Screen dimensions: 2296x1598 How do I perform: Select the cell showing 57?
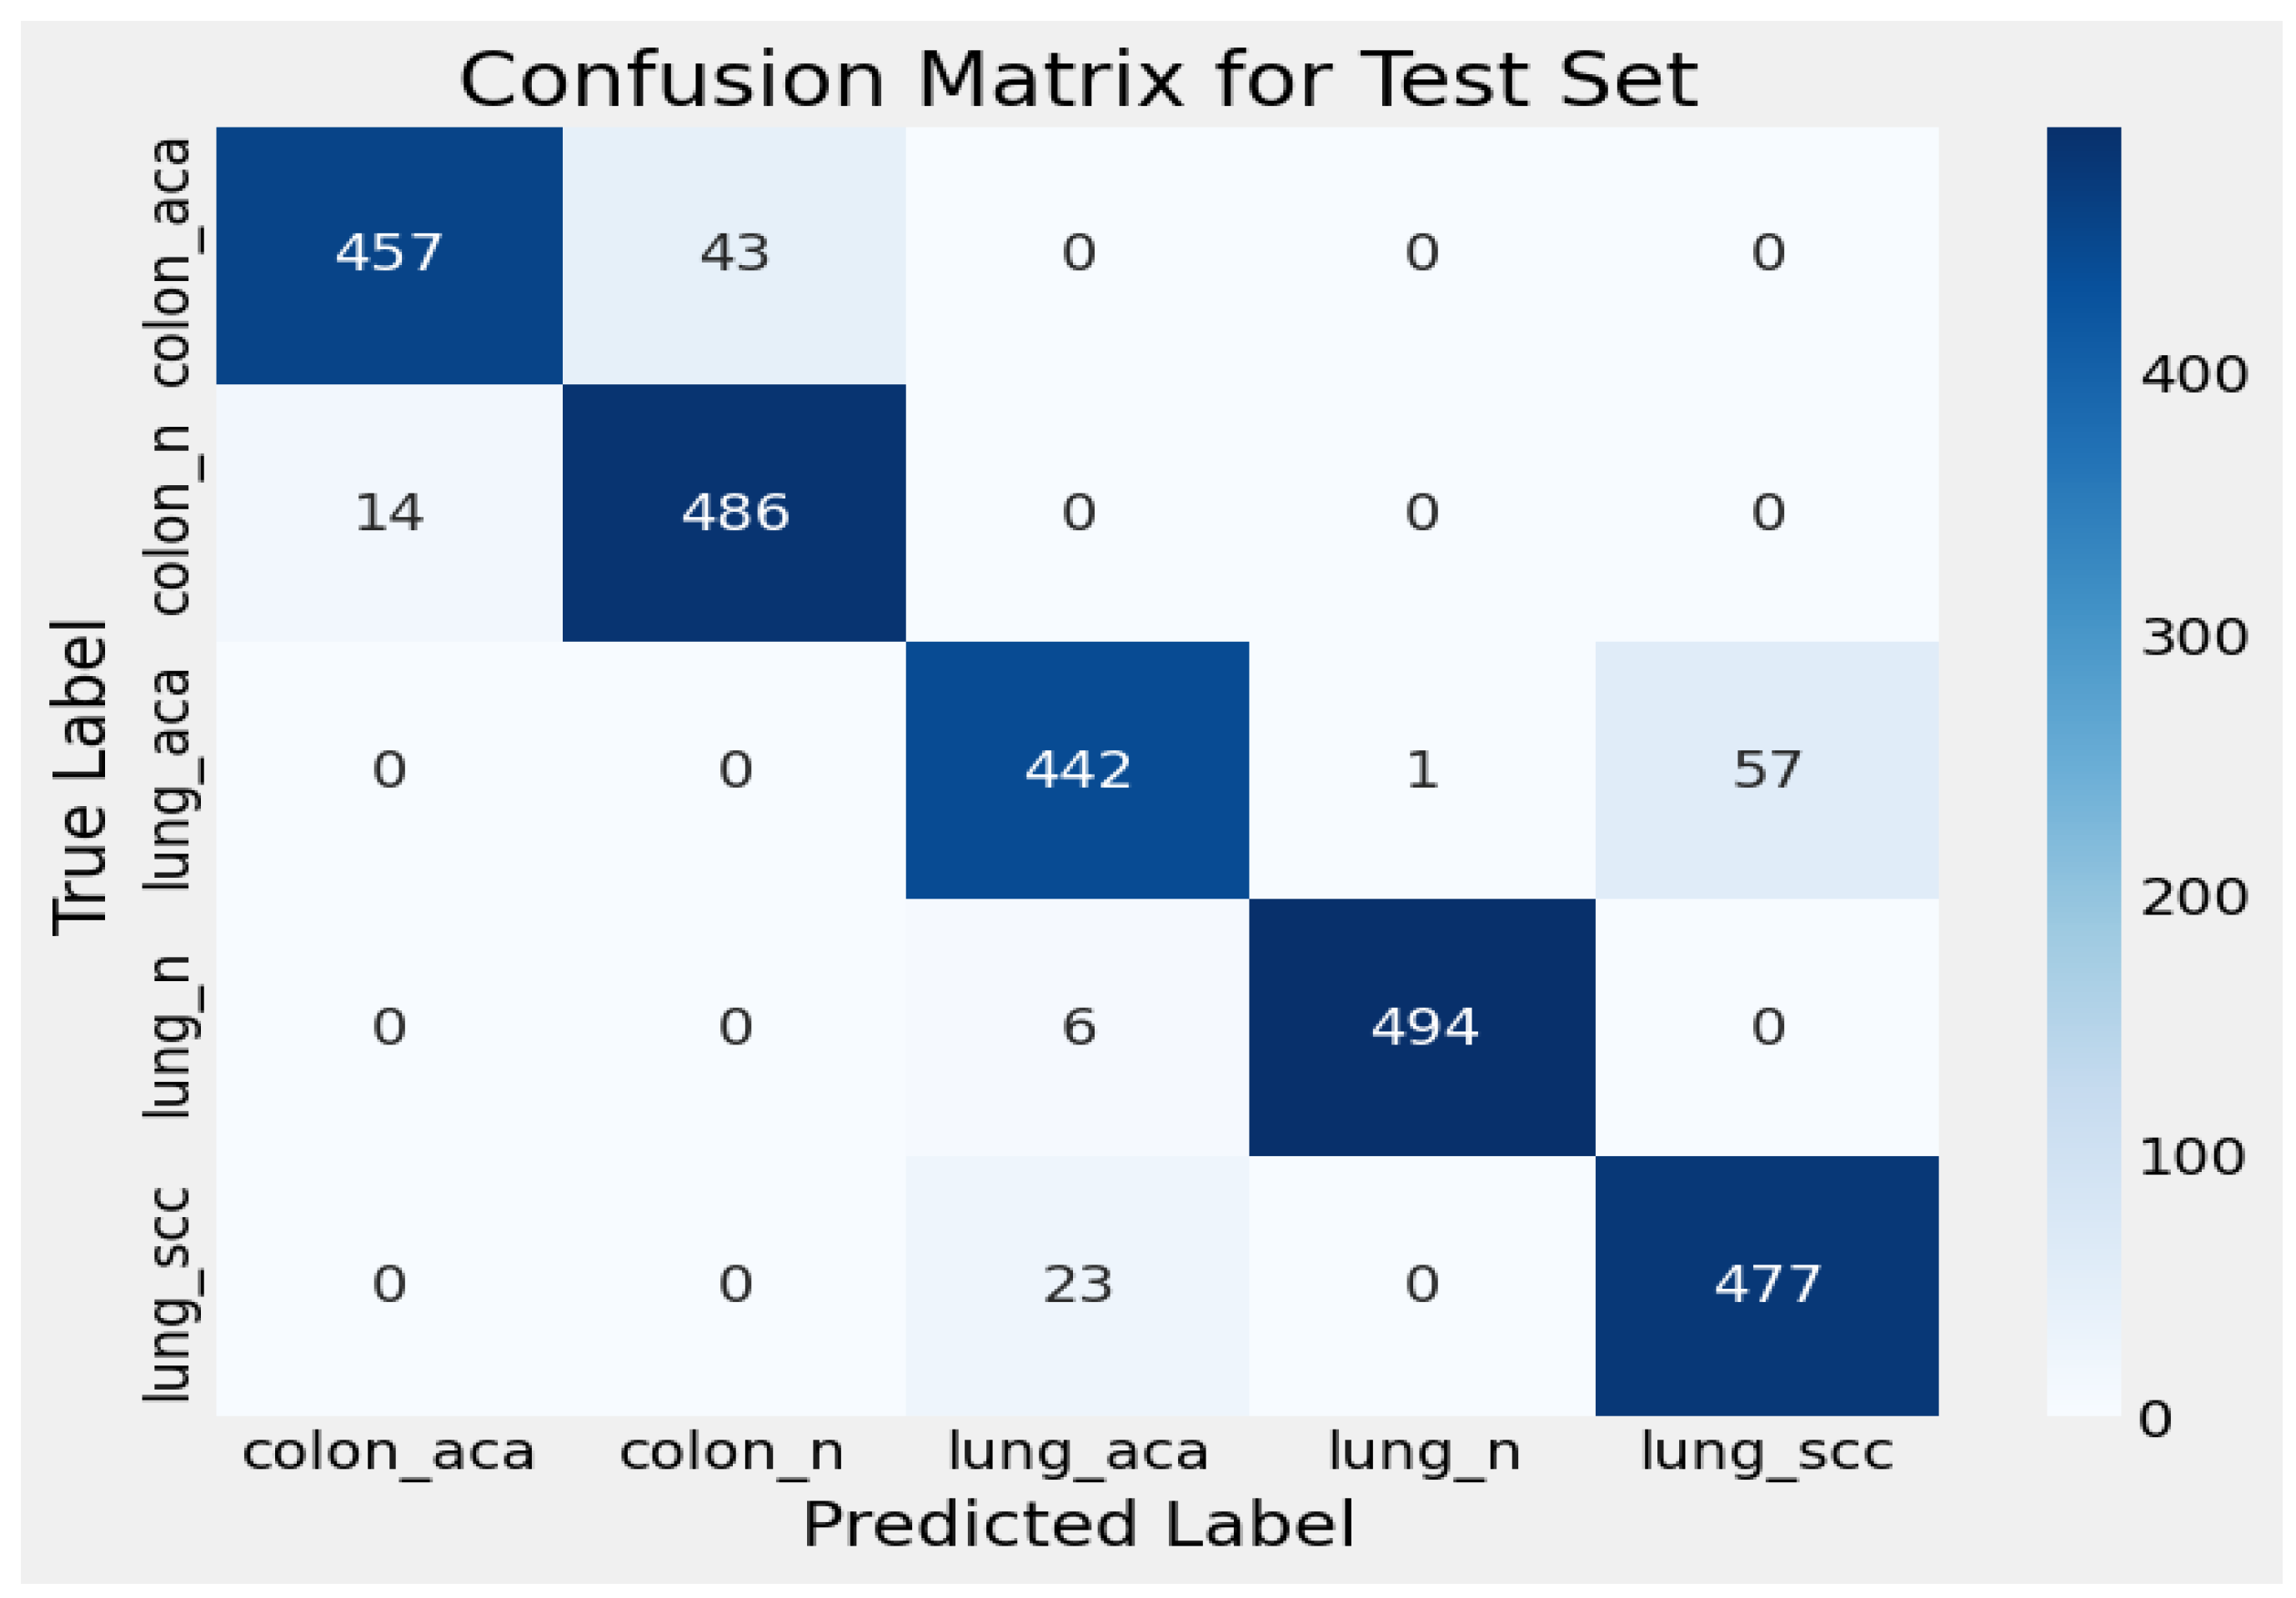(x=1767, y=771)
